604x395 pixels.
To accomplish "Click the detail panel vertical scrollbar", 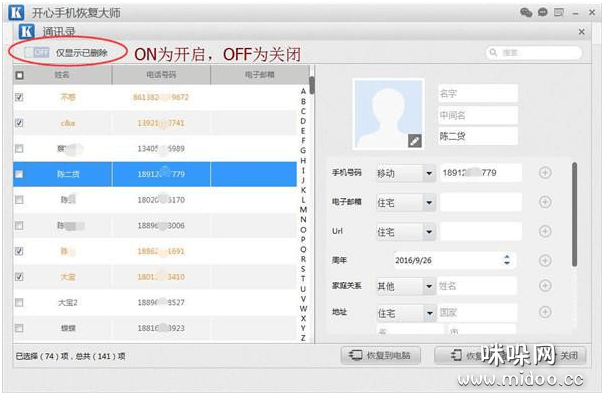I will (574, 214).
